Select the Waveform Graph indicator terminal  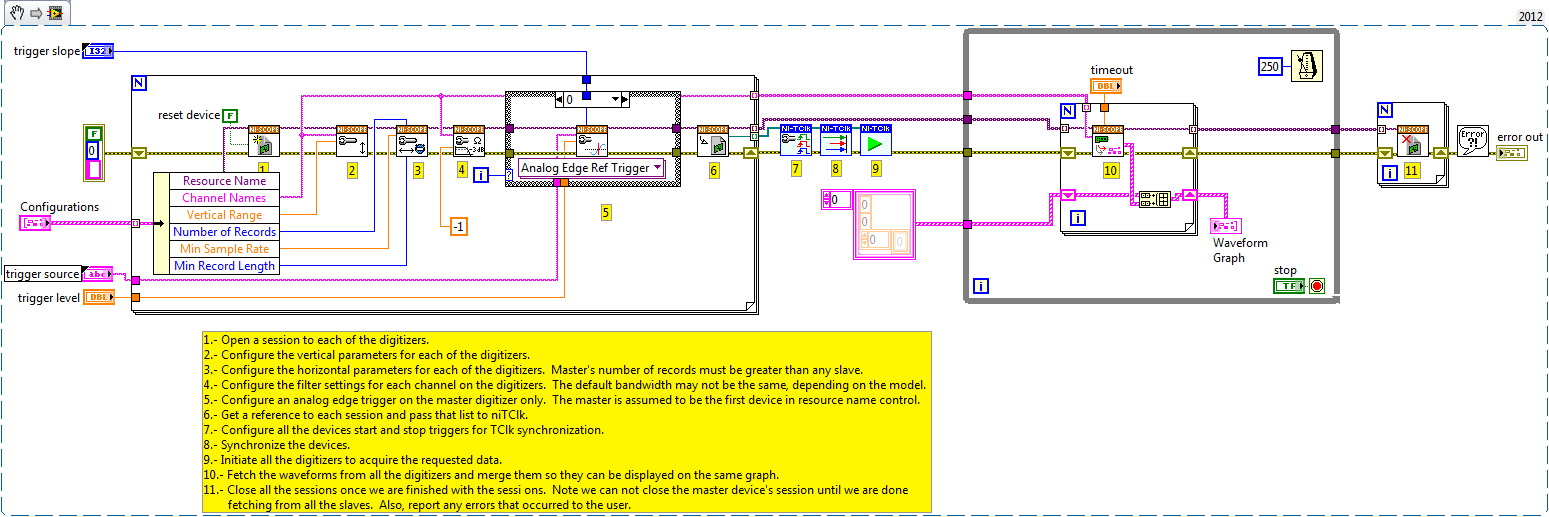(x=1226, y=225)
